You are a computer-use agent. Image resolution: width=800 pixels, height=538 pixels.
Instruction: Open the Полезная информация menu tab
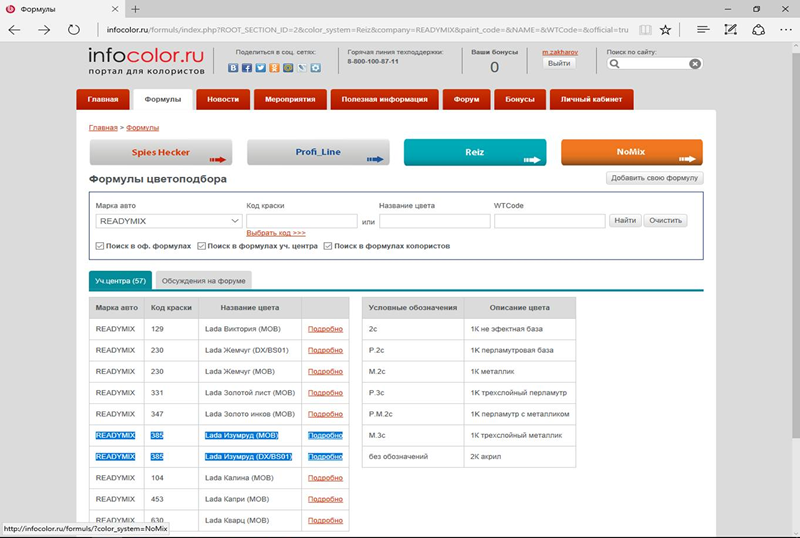tap(384, 100)
